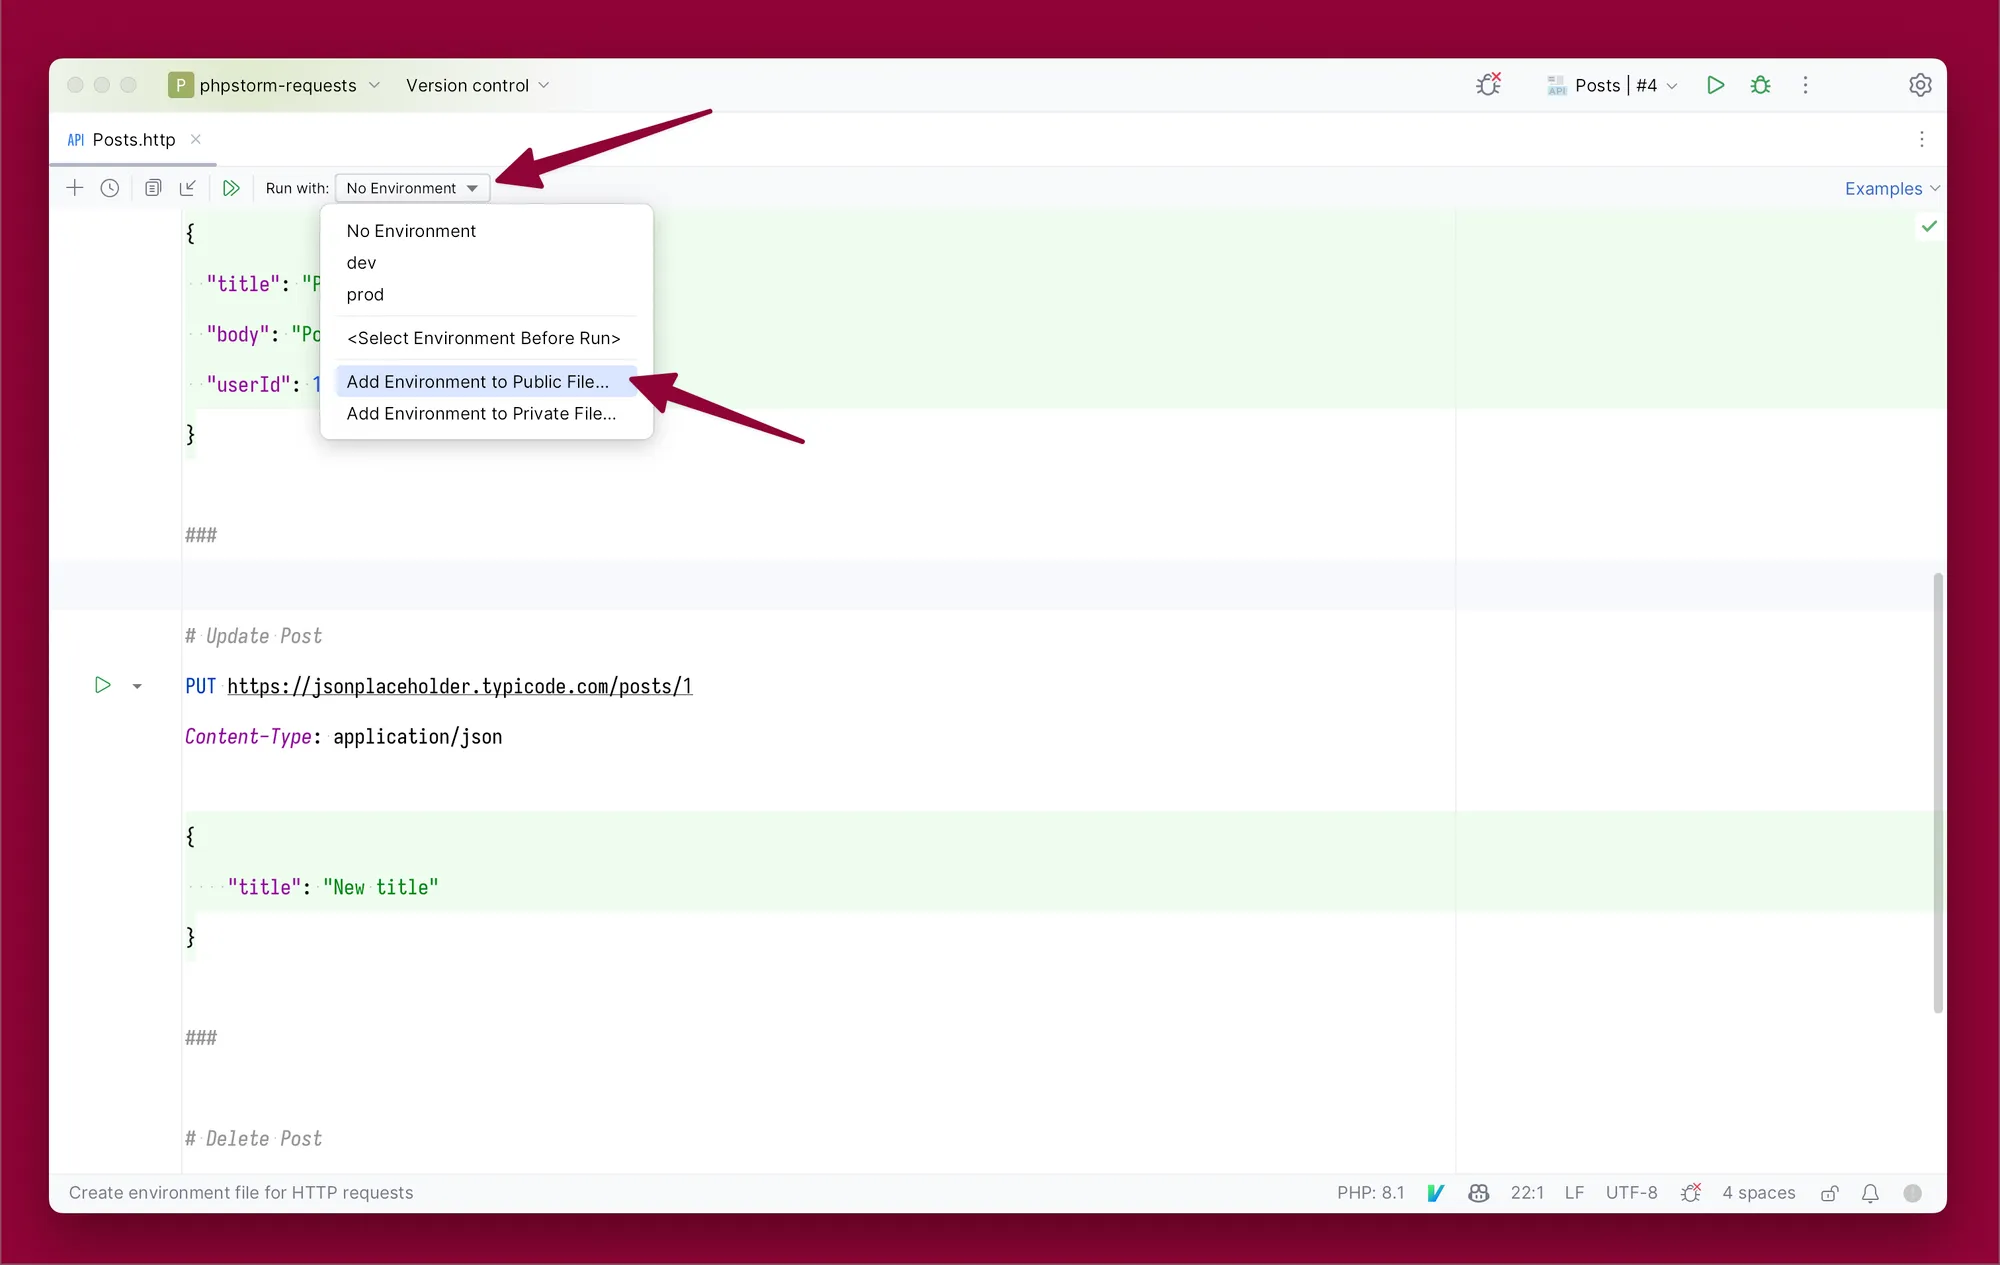The image size is (2000, 1265).
Task: Click Add Environment to Public File
Action: click(487, 382)
